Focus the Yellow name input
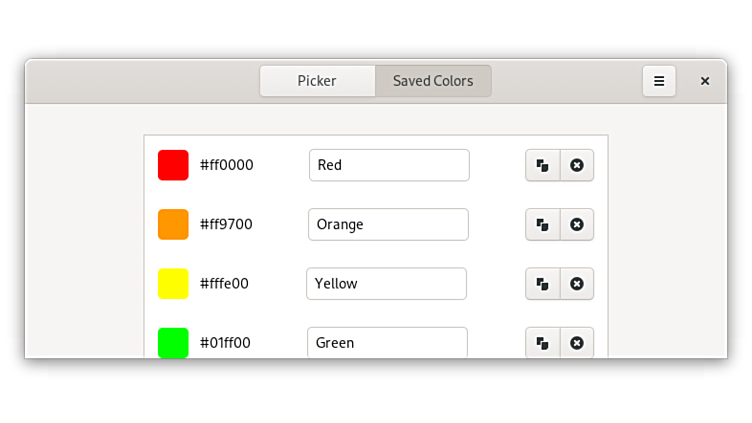752x423 pixels. click(x=386, y=284)
